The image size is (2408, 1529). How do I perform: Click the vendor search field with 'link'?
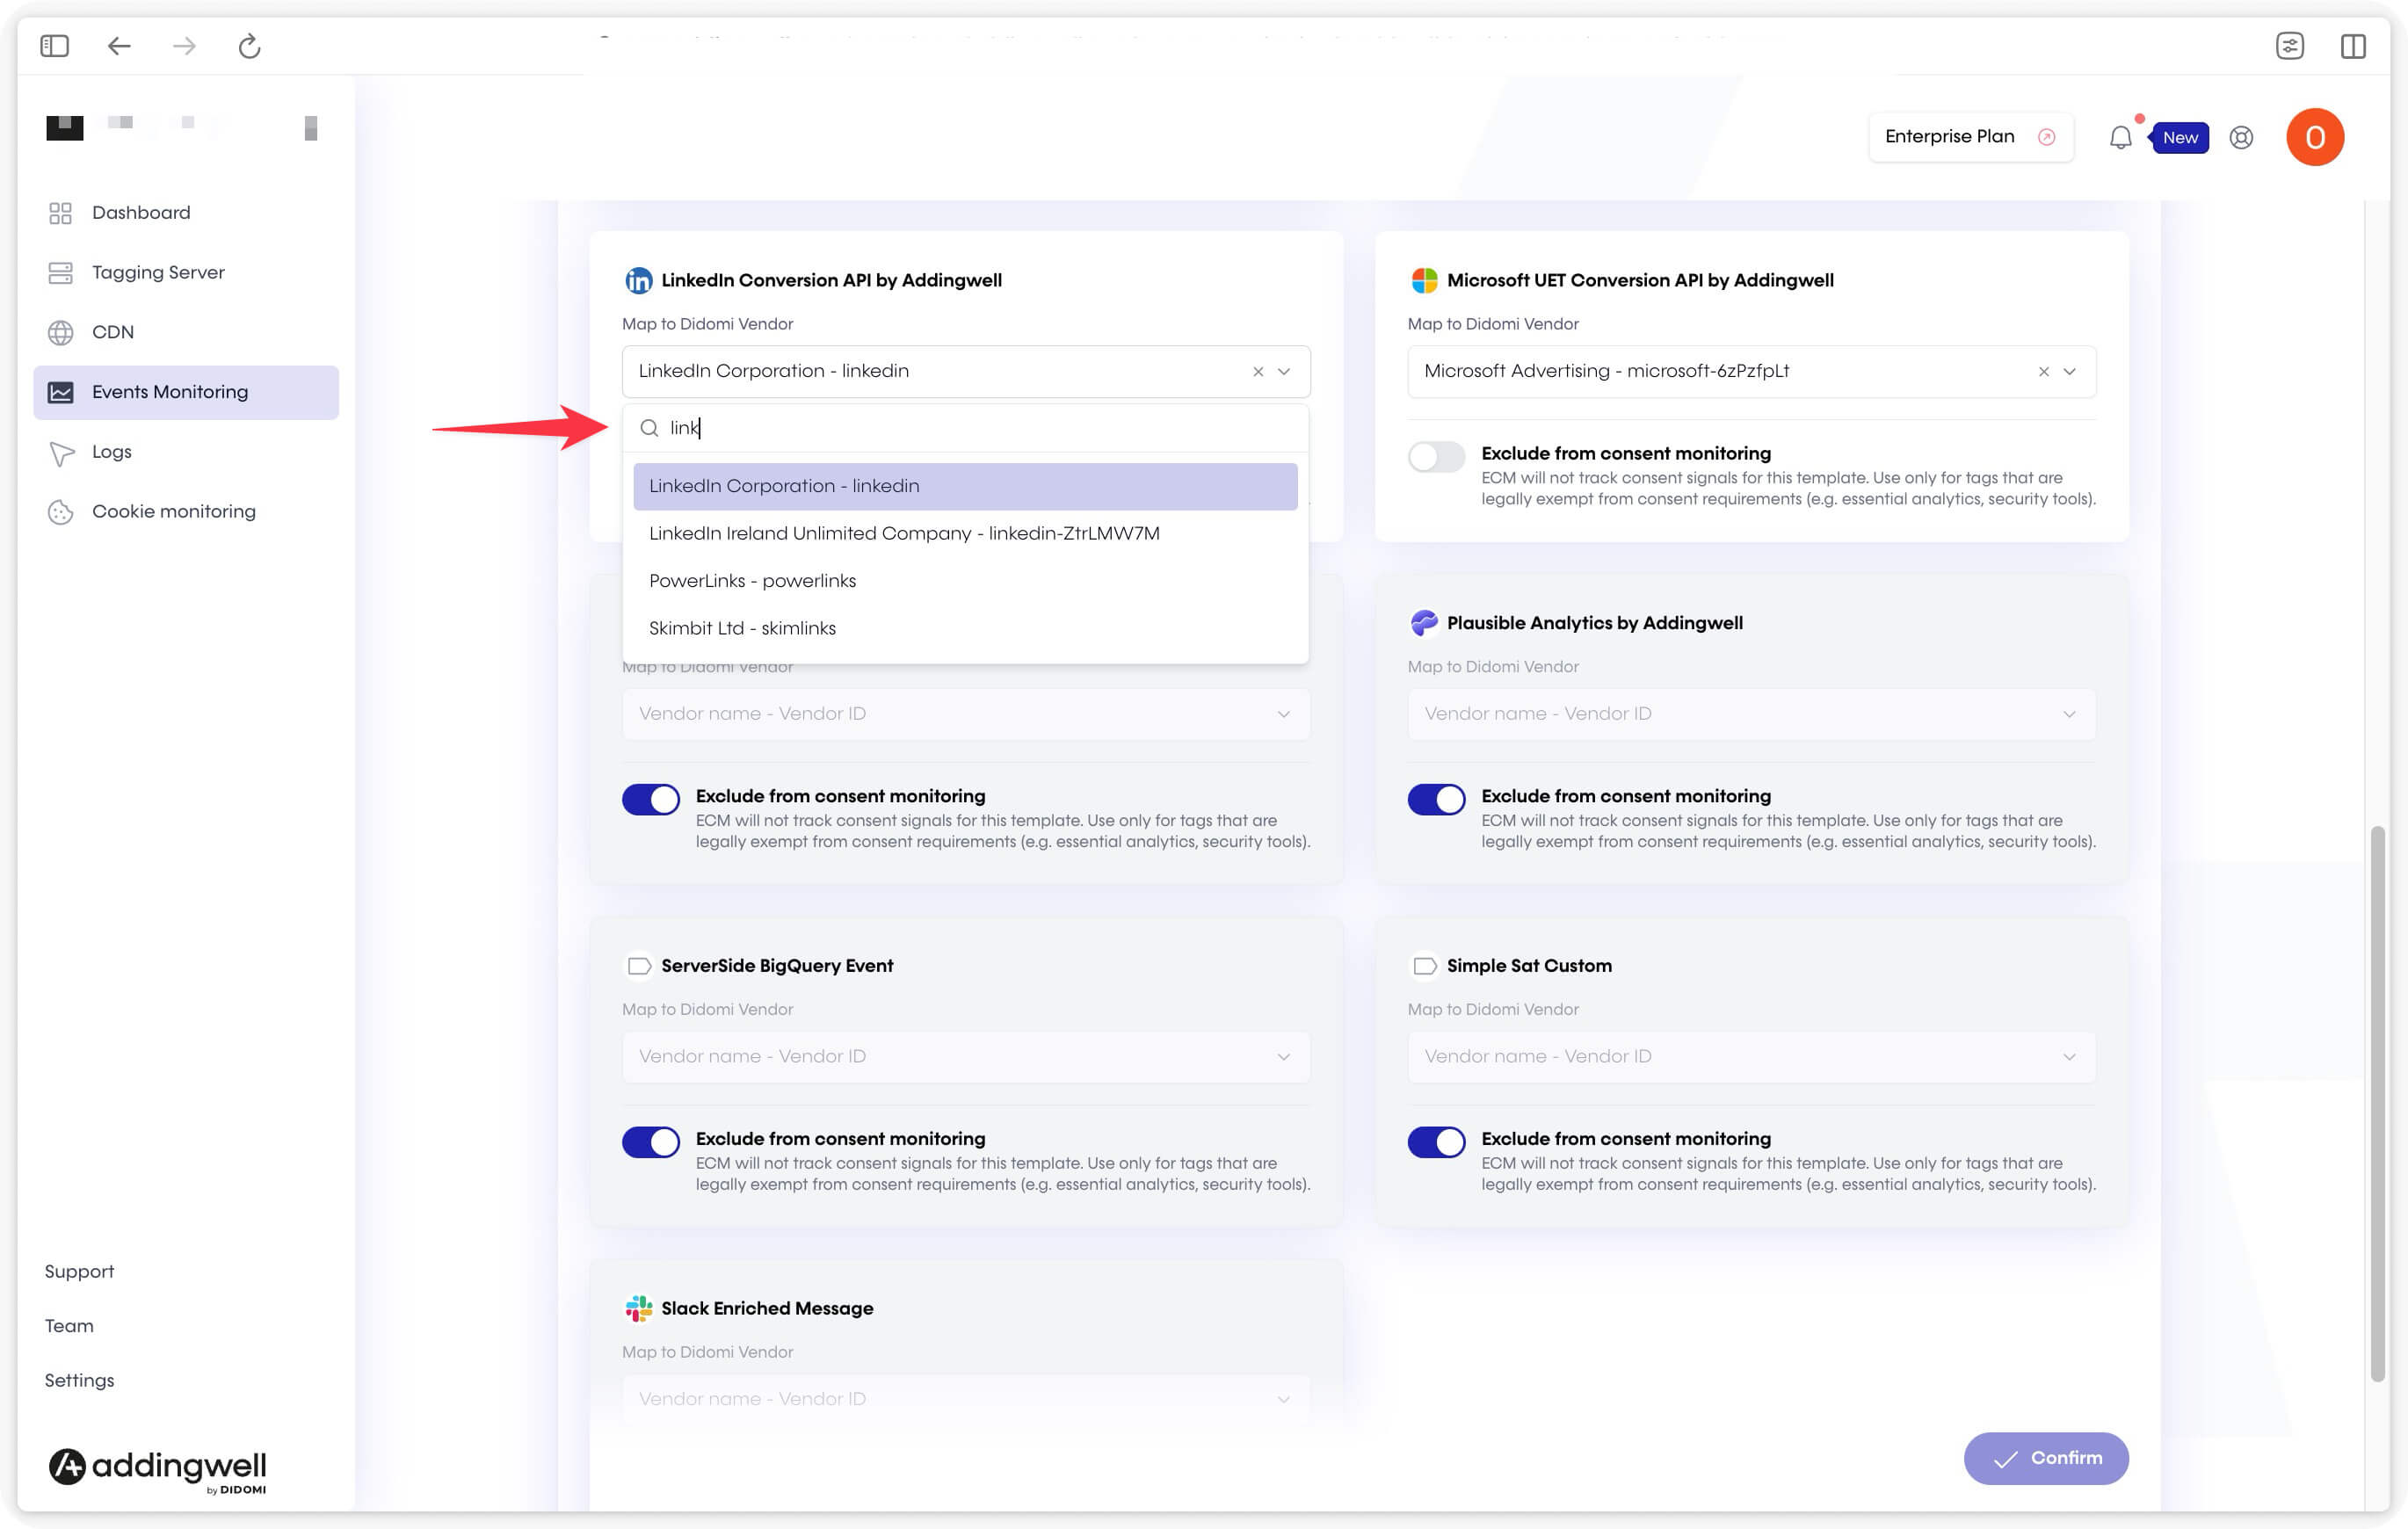pos(965,428)
